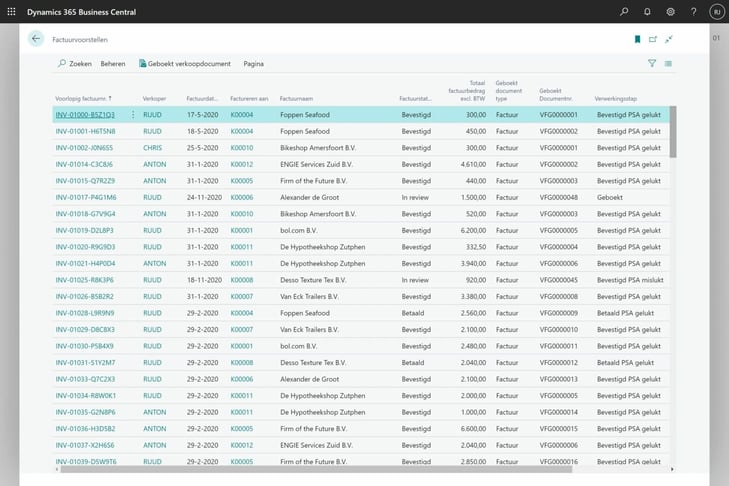
Task: Select 'Betaald' status in INV-01028 row
Action: coord(413,313)
